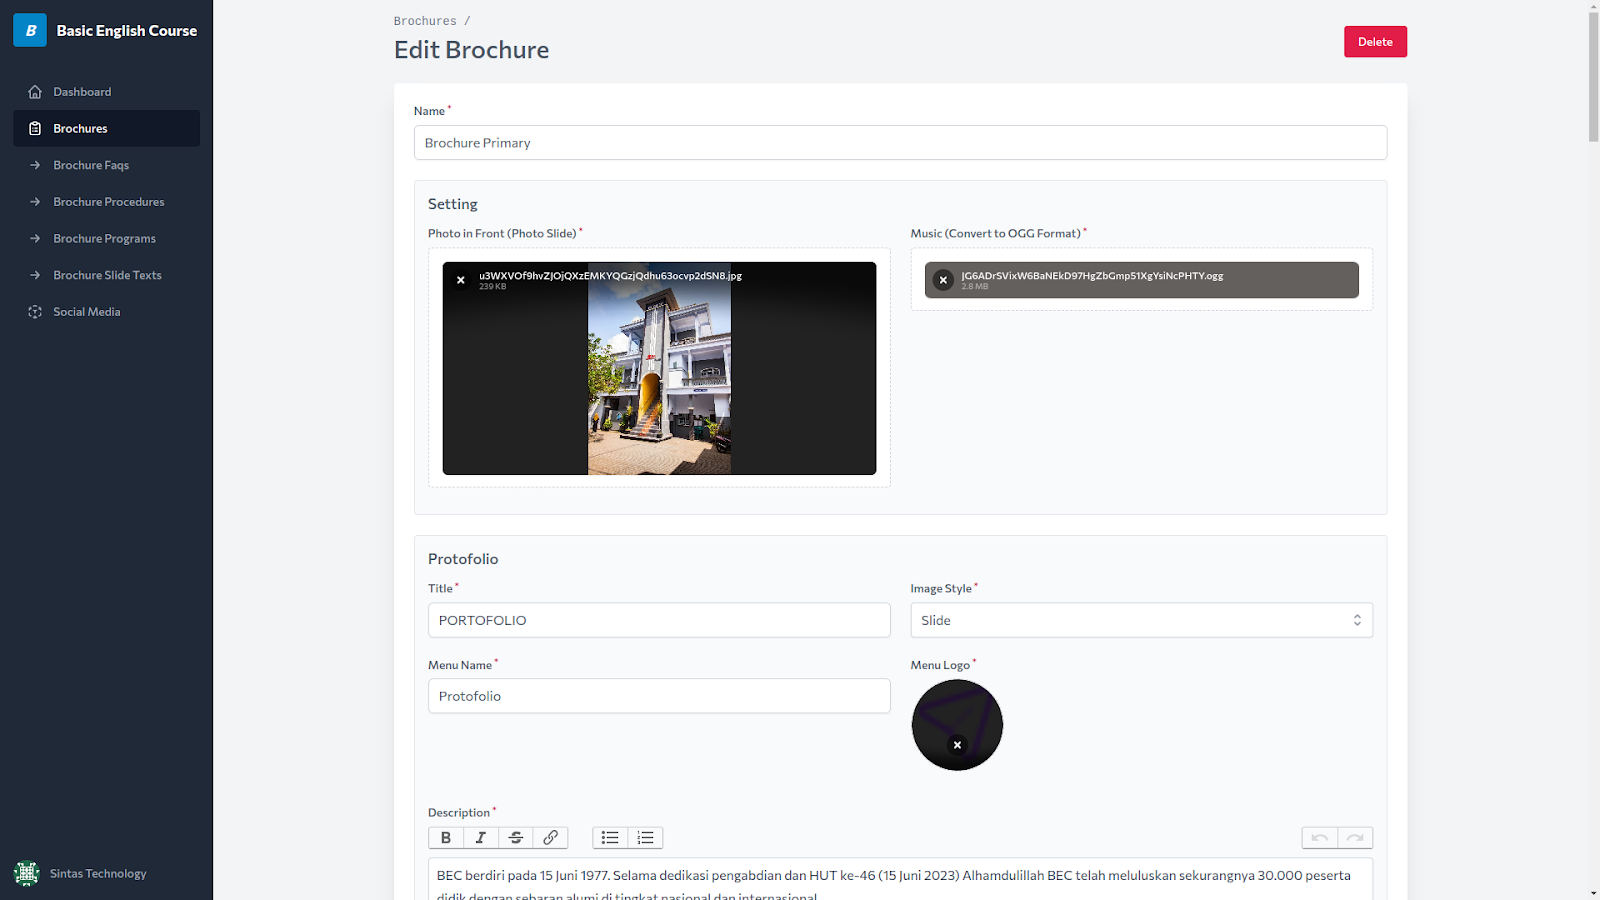The width and height of the screenshot is (1600, 900).
Task: Click the Dashboard home icon
Action: click(x=35, y=92)
